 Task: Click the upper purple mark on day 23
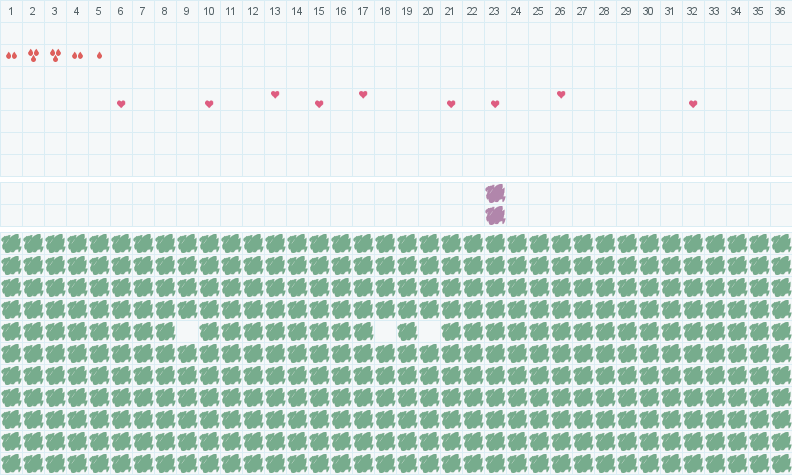pyautogui.click(x=495, y=193)
